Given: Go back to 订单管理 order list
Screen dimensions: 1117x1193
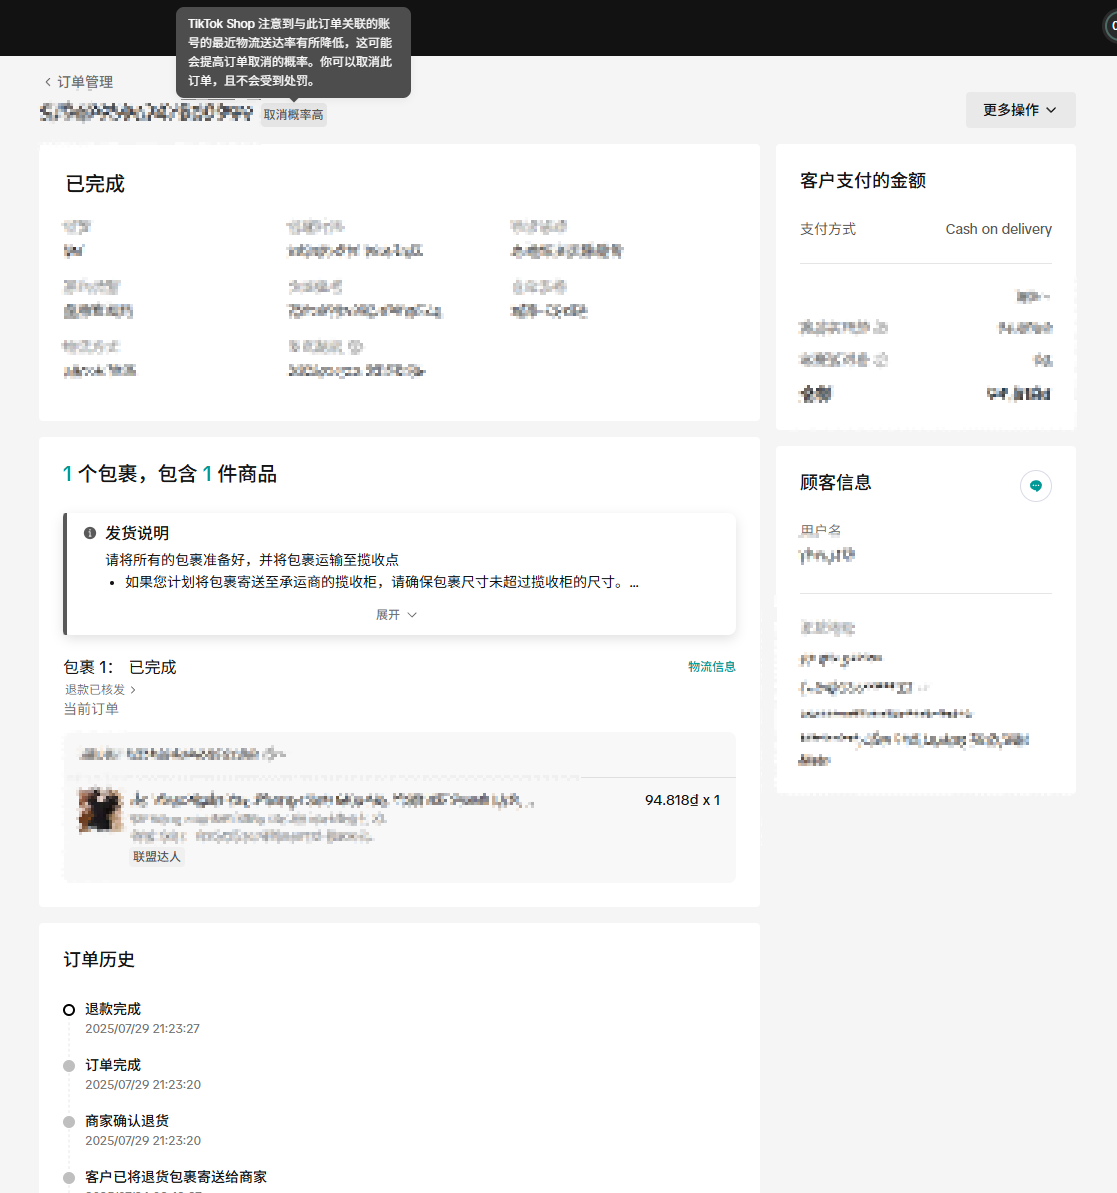Looking at the screenshot, I should pyautogui.click(x=78, y=82).
